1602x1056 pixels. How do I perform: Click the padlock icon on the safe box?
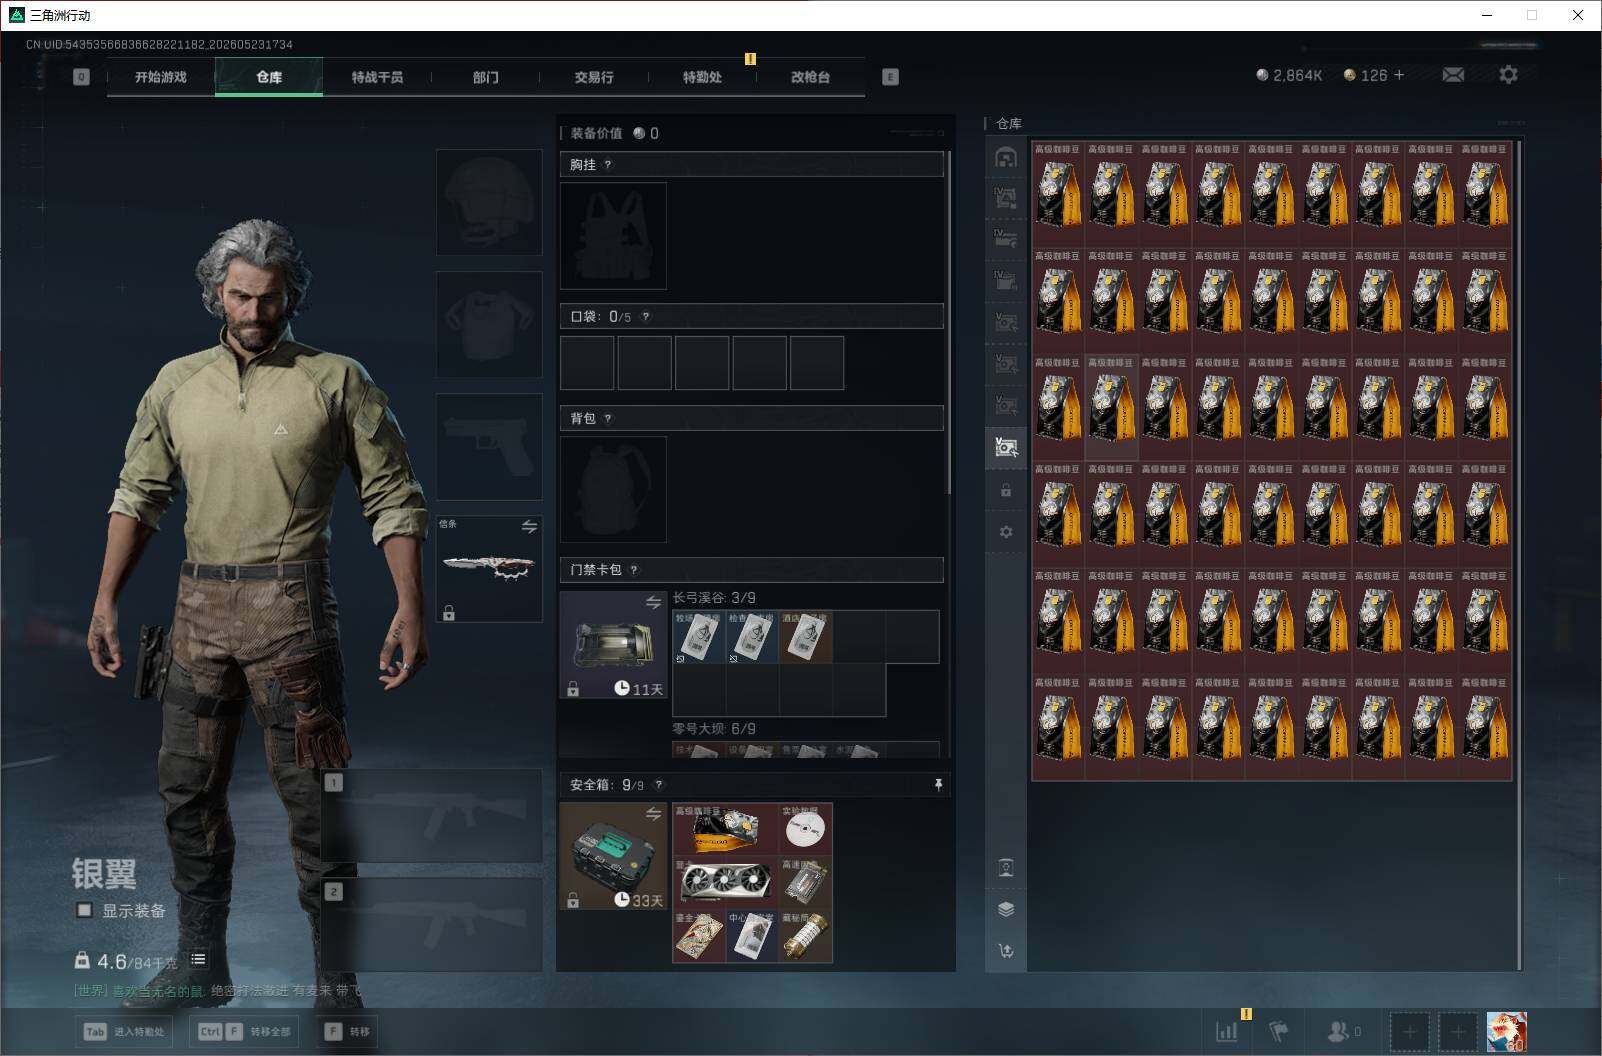(573, 901)
